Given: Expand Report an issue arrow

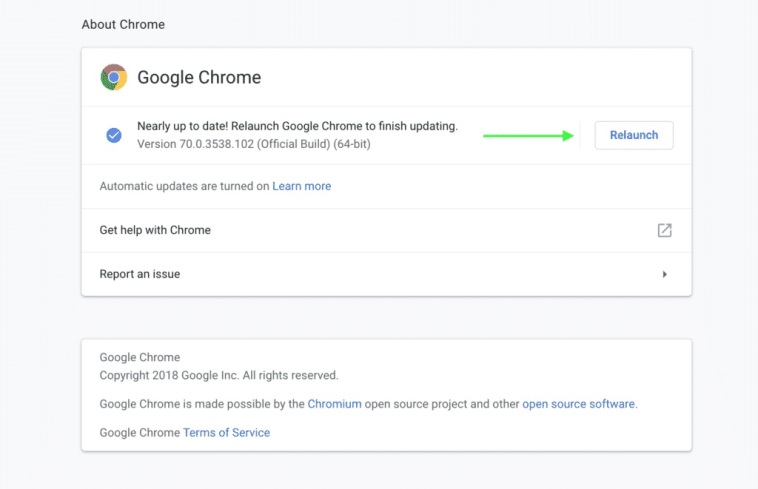Looking at the screenshot, I should (x=665, y=274).
